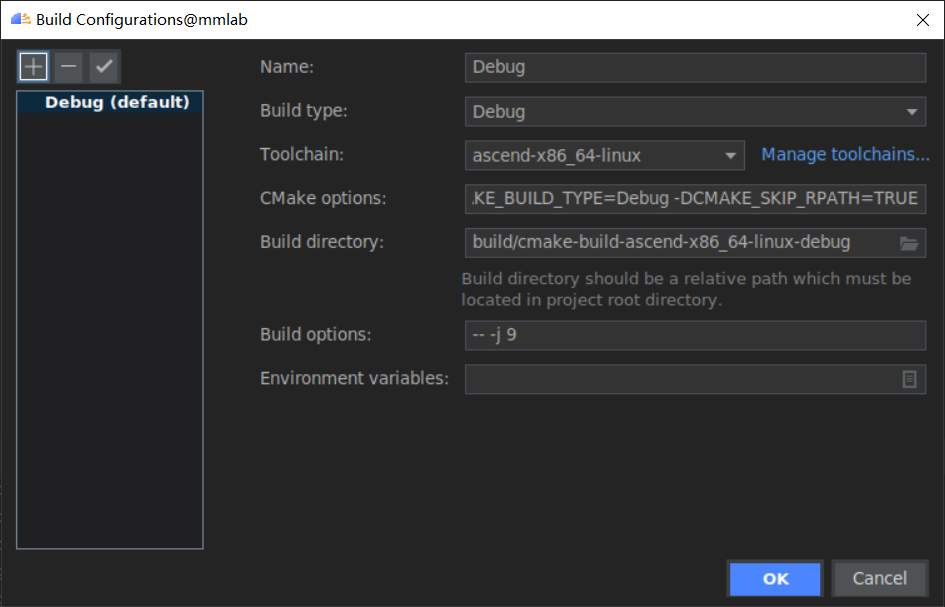Set configuration as default with checkmark icon

[104, 67]
